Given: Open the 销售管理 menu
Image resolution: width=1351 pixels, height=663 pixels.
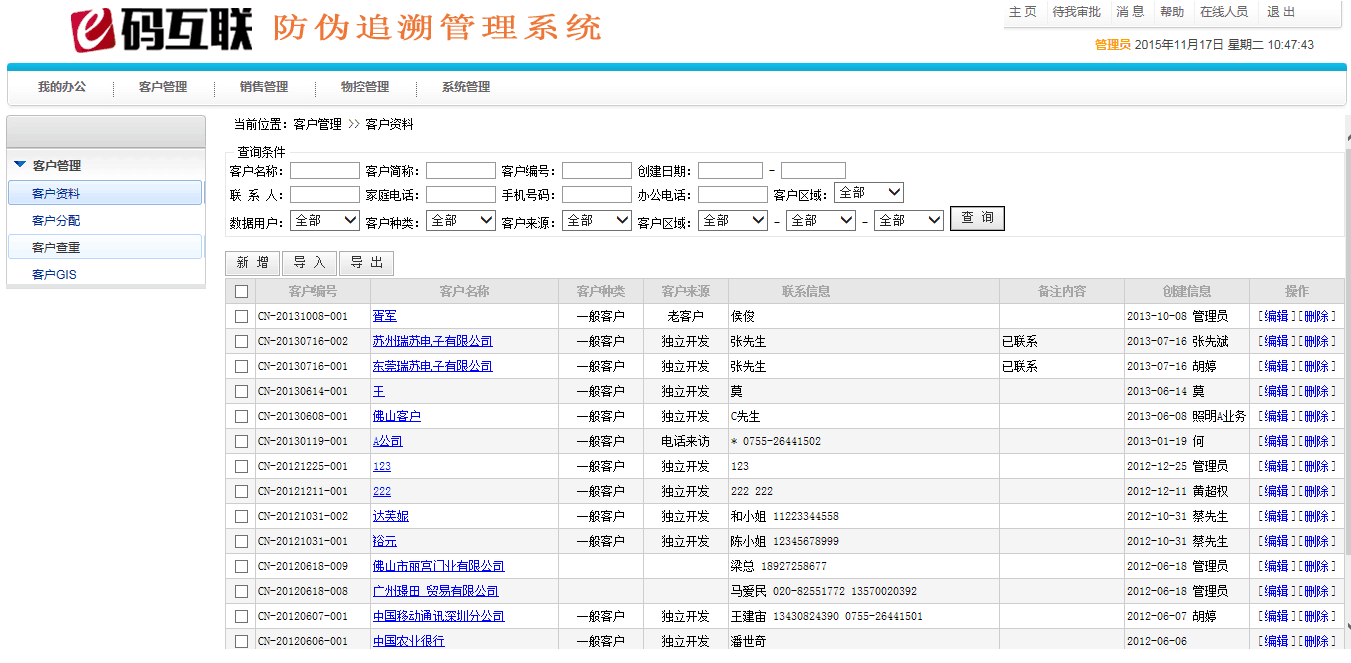Looking at the screenshot, I should pyautogui.click(x=264, y=87).
